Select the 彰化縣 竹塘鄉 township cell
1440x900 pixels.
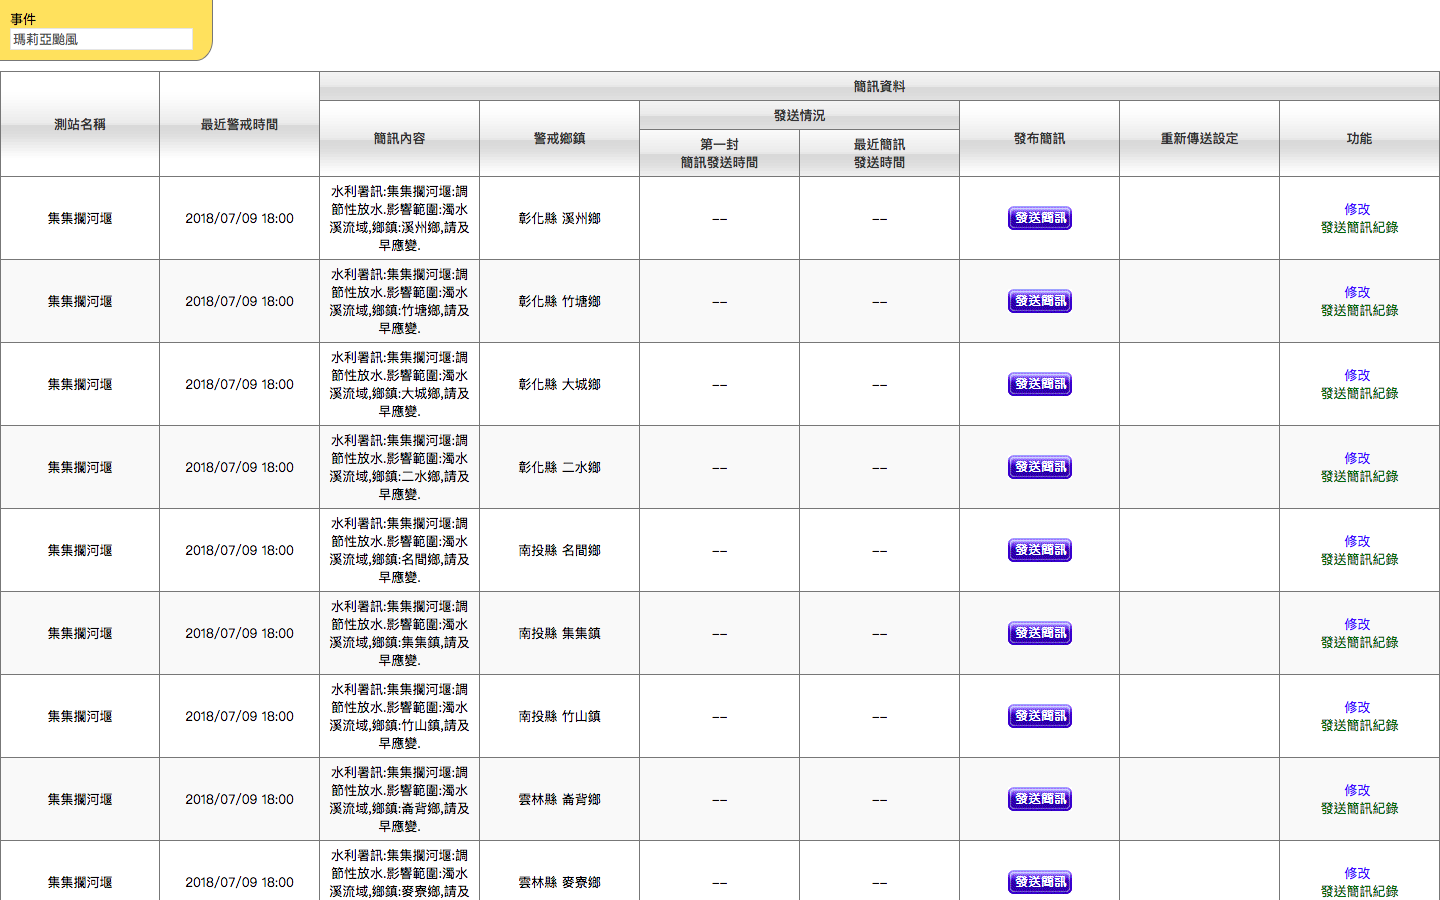pos(559,301)
